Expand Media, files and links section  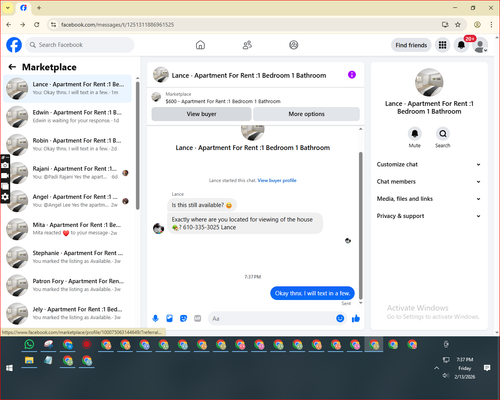429,199
